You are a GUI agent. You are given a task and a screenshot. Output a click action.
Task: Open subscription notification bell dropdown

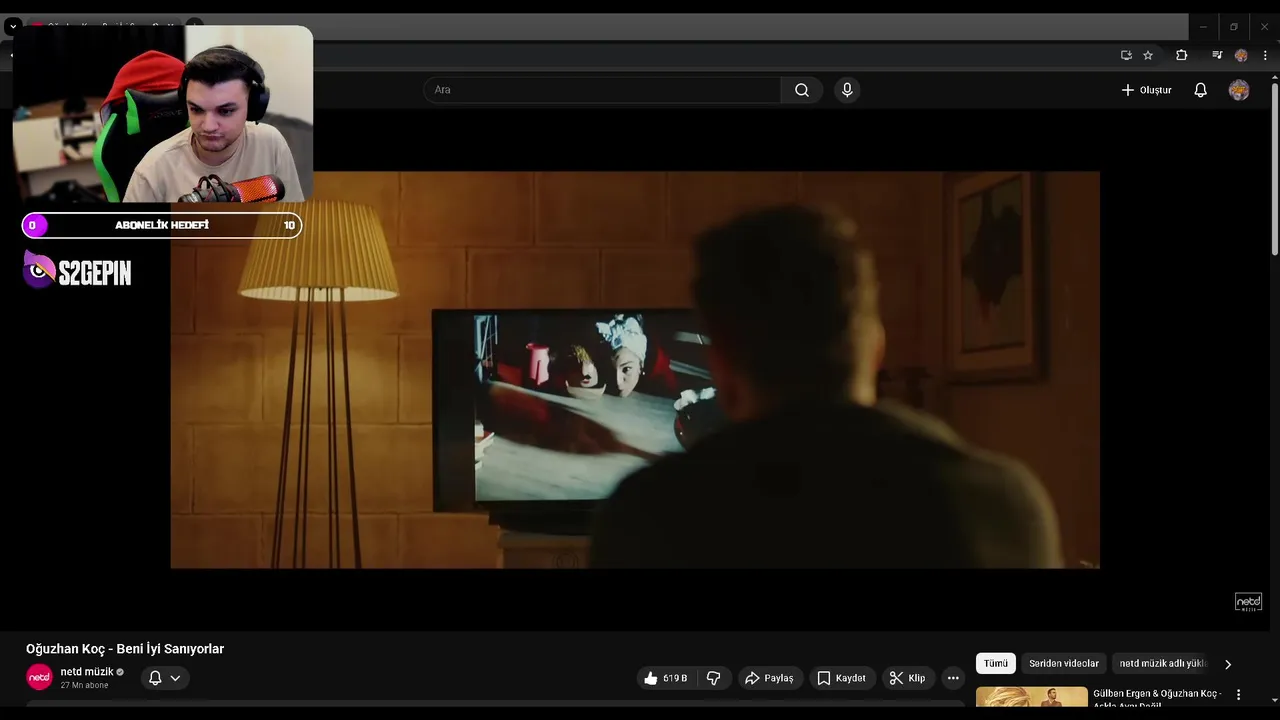tap(165, 678)
